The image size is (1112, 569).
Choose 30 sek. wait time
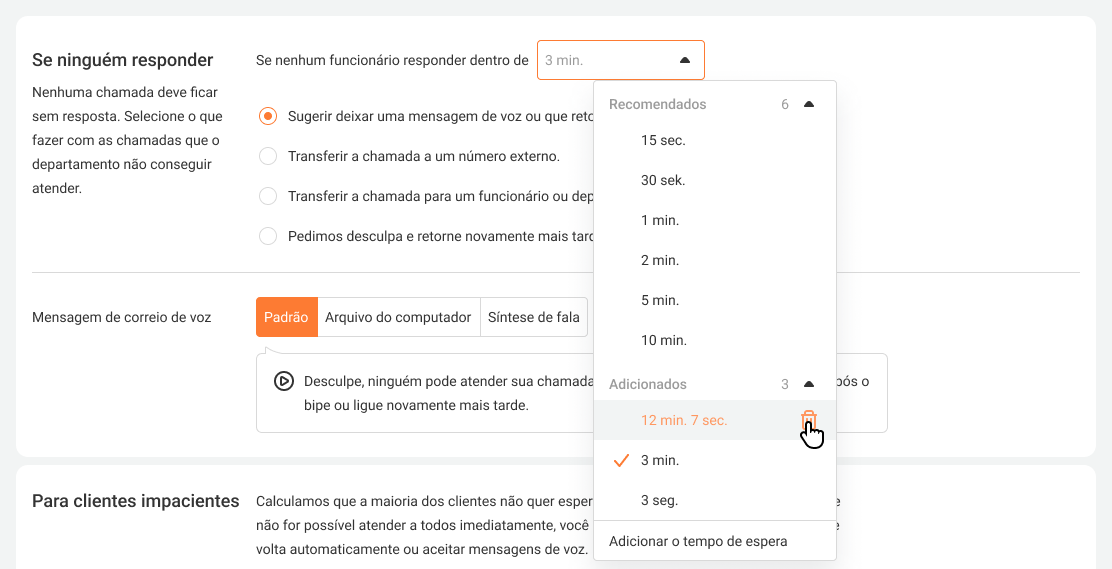(x=663, y=180)
